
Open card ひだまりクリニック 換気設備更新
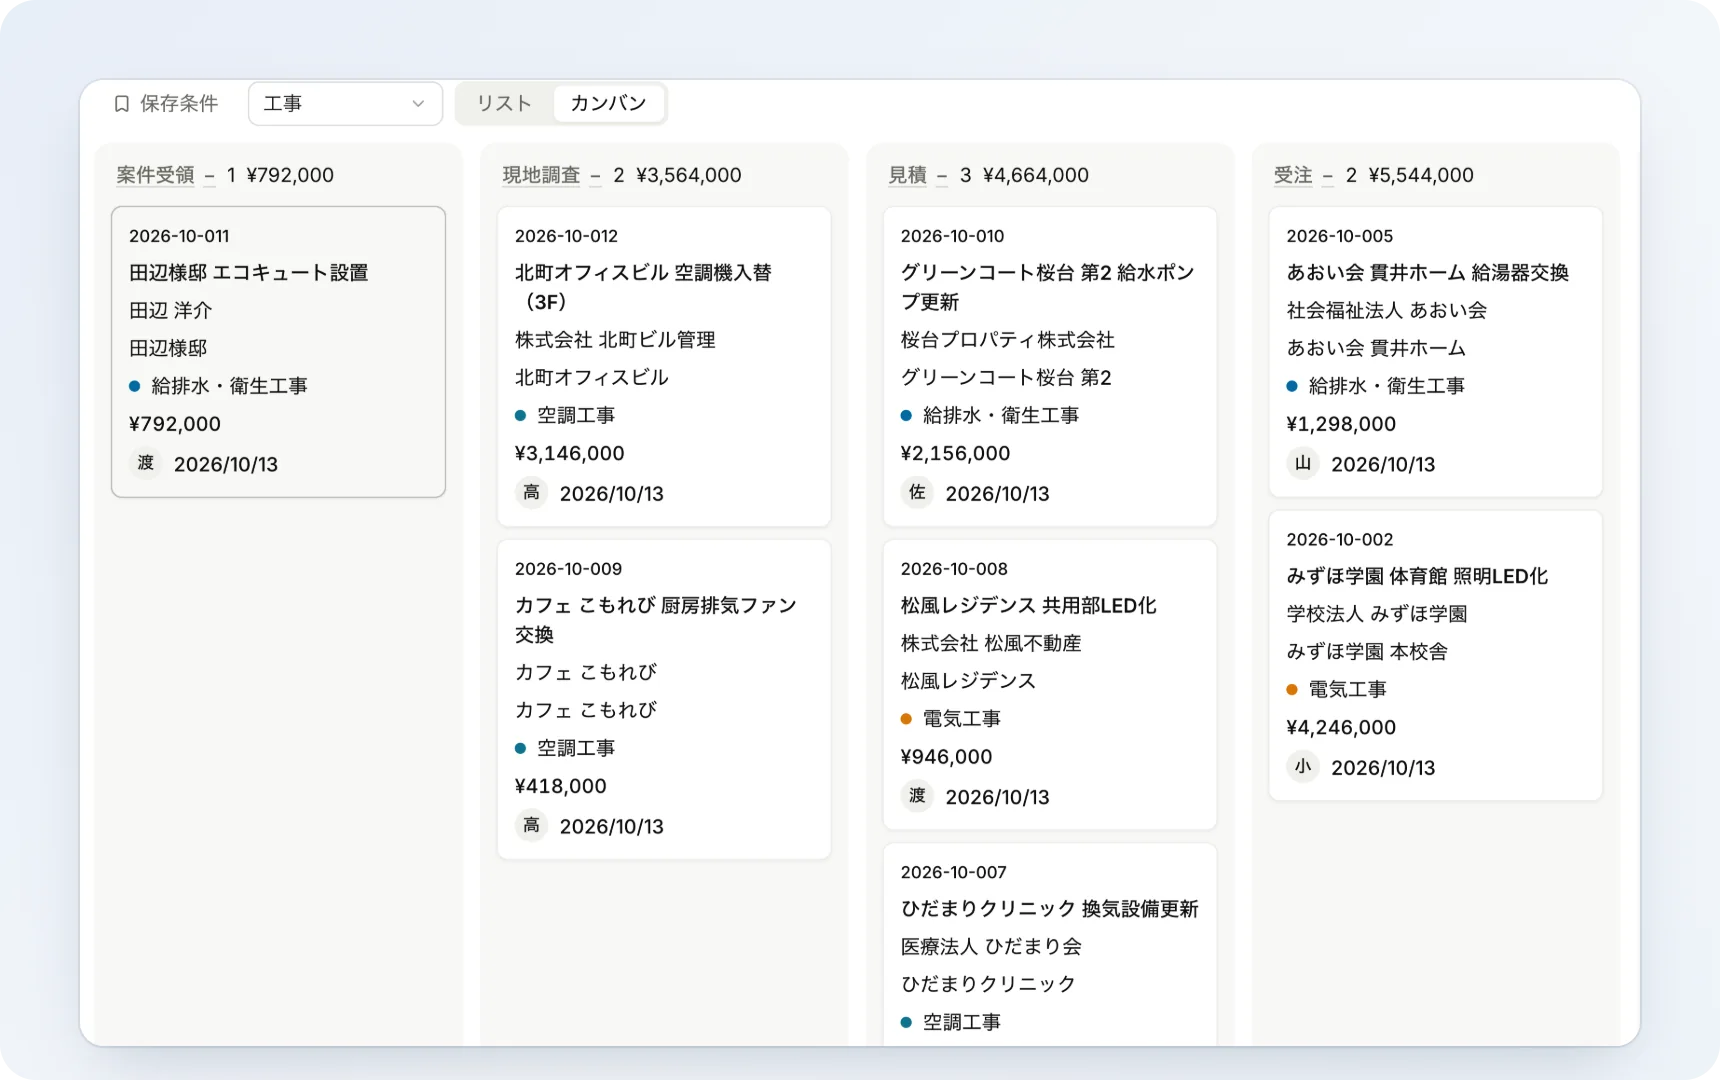1050,945
